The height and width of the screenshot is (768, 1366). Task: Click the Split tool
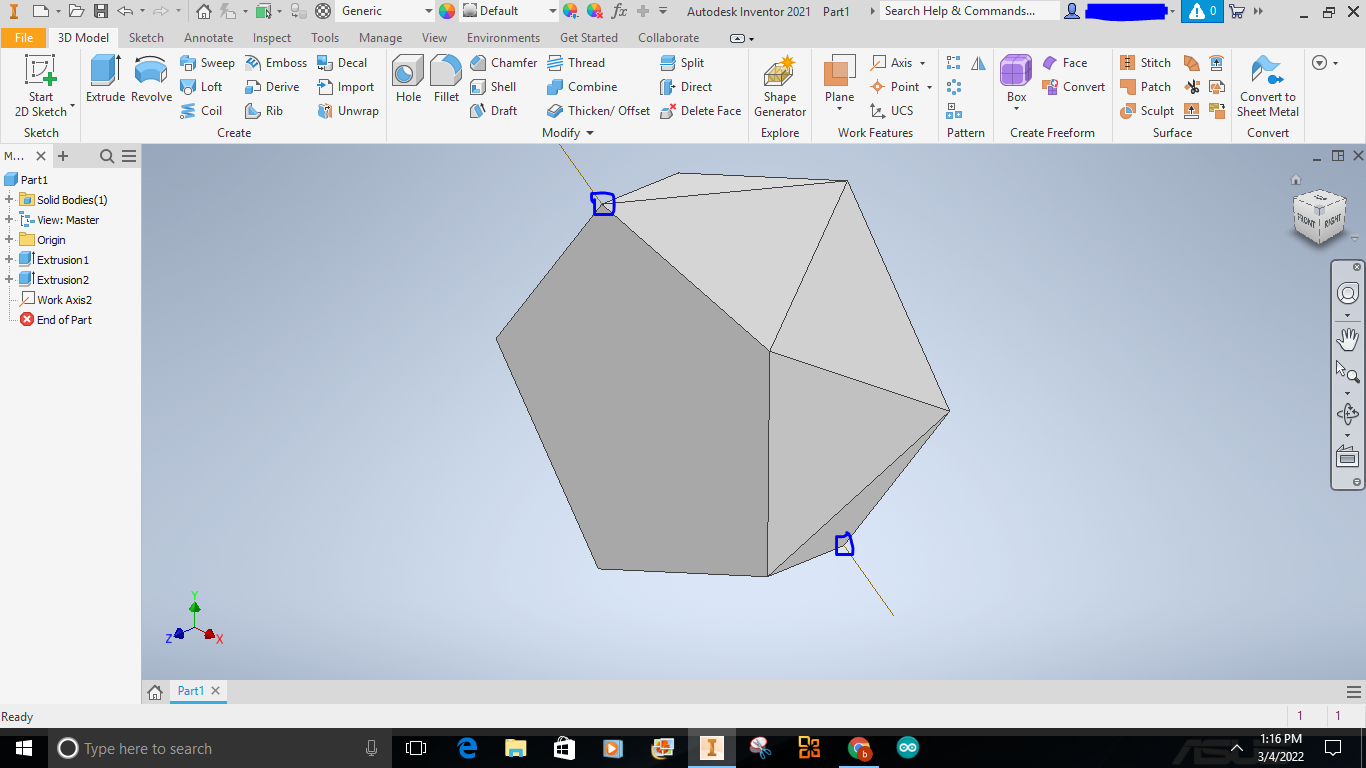click(x=682, y=62)
